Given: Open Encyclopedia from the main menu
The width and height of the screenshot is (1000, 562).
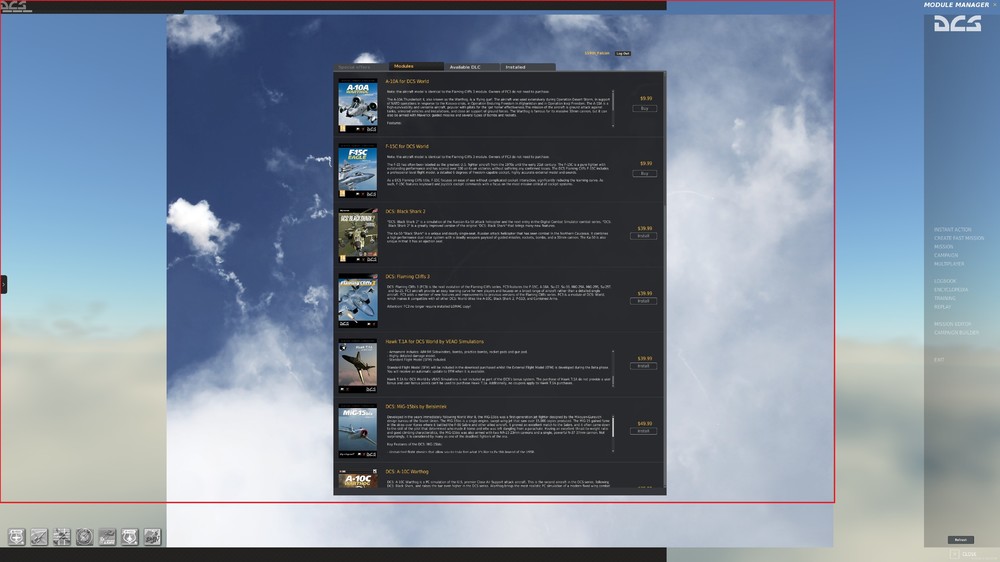Looking at the screenshot, I should 951,290.
